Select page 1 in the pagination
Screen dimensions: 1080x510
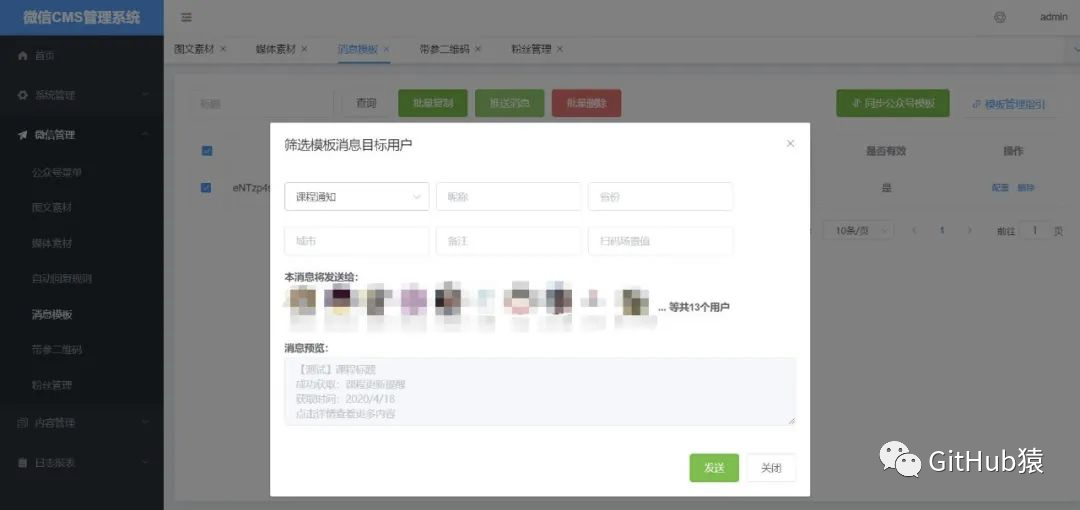[x=942, y=230]
